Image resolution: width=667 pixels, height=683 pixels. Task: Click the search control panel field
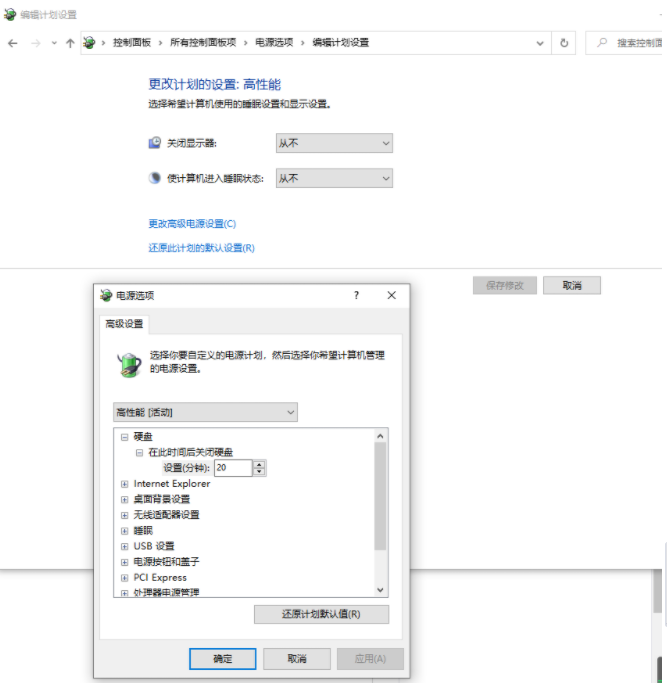tap(626, 43)
